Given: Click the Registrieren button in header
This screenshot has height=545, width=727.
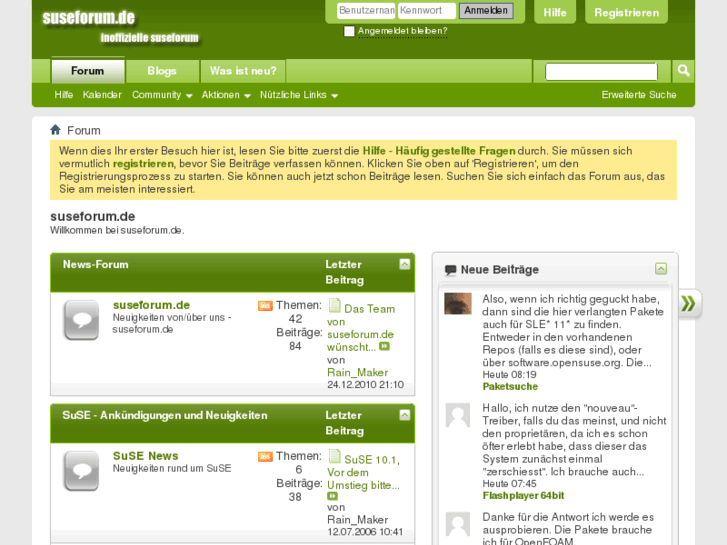Looking at the screenshot, I should pos(626,13).
